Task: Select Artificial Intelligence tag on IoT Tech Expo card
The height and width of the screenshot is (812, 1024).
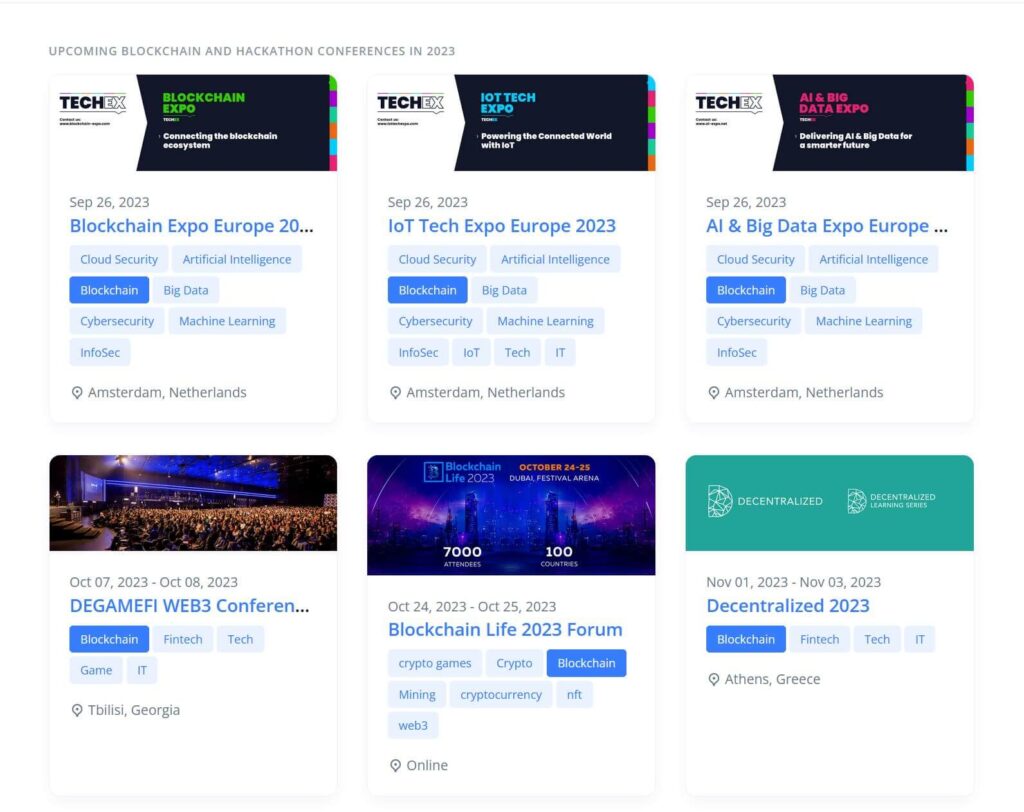Action: pyautogui.click(x=555, y=259)
